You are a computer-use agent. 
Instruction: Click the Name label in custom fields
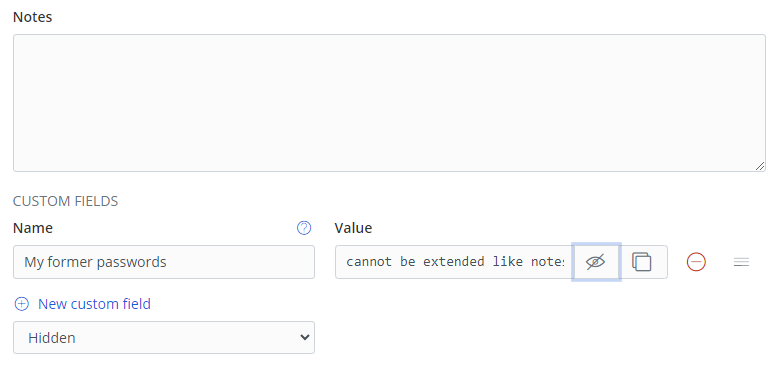point(33,228)
